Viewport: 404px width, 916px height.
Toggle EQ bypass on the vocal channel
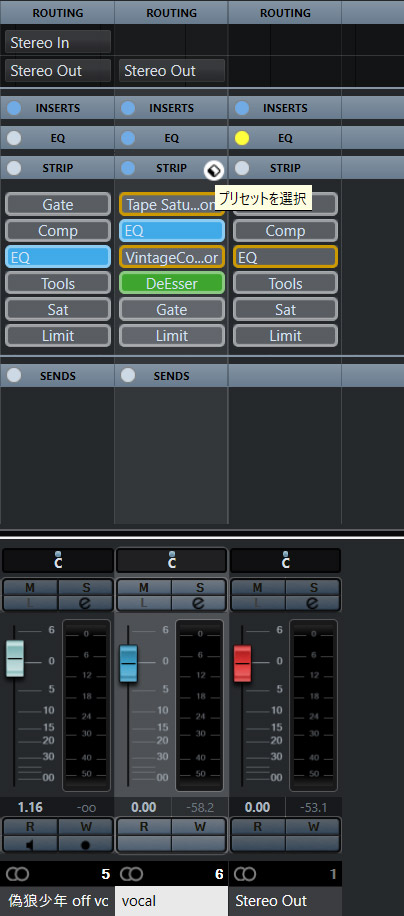128,138
